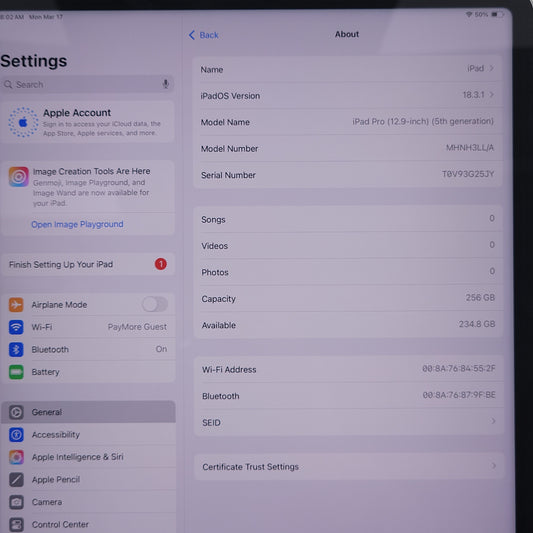Viewport: 533px width, 533px height.
Task: Tap the Apple Intelligence & Siri icon
Action: (16, 457)
